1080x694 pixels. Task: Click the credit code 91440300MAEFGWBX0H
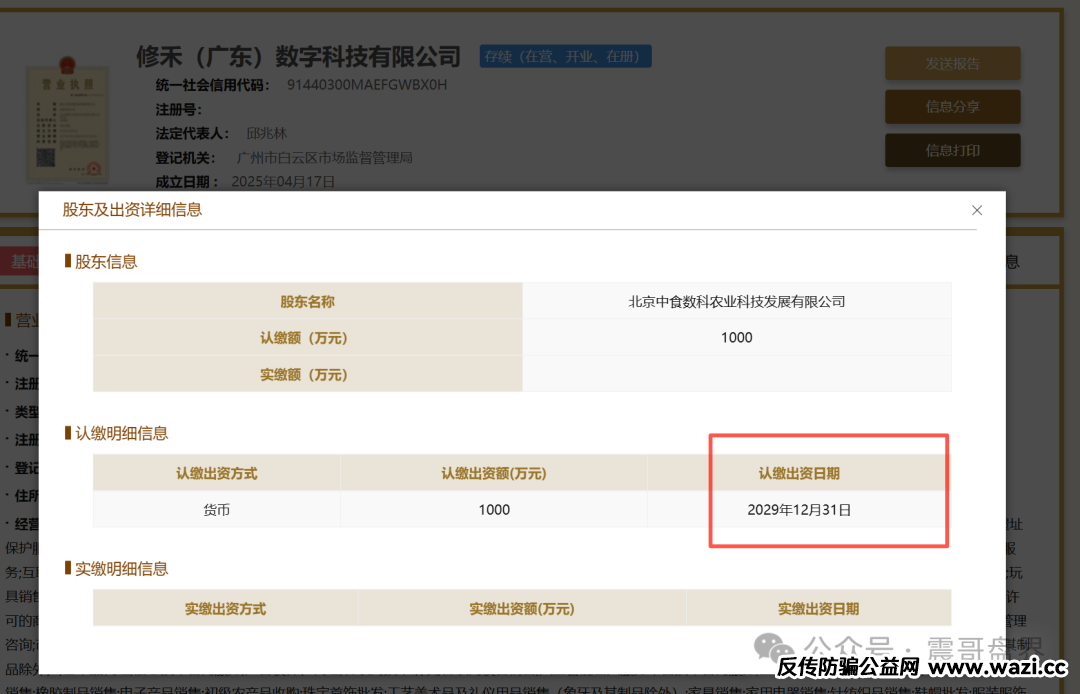(x=367, y=85)
